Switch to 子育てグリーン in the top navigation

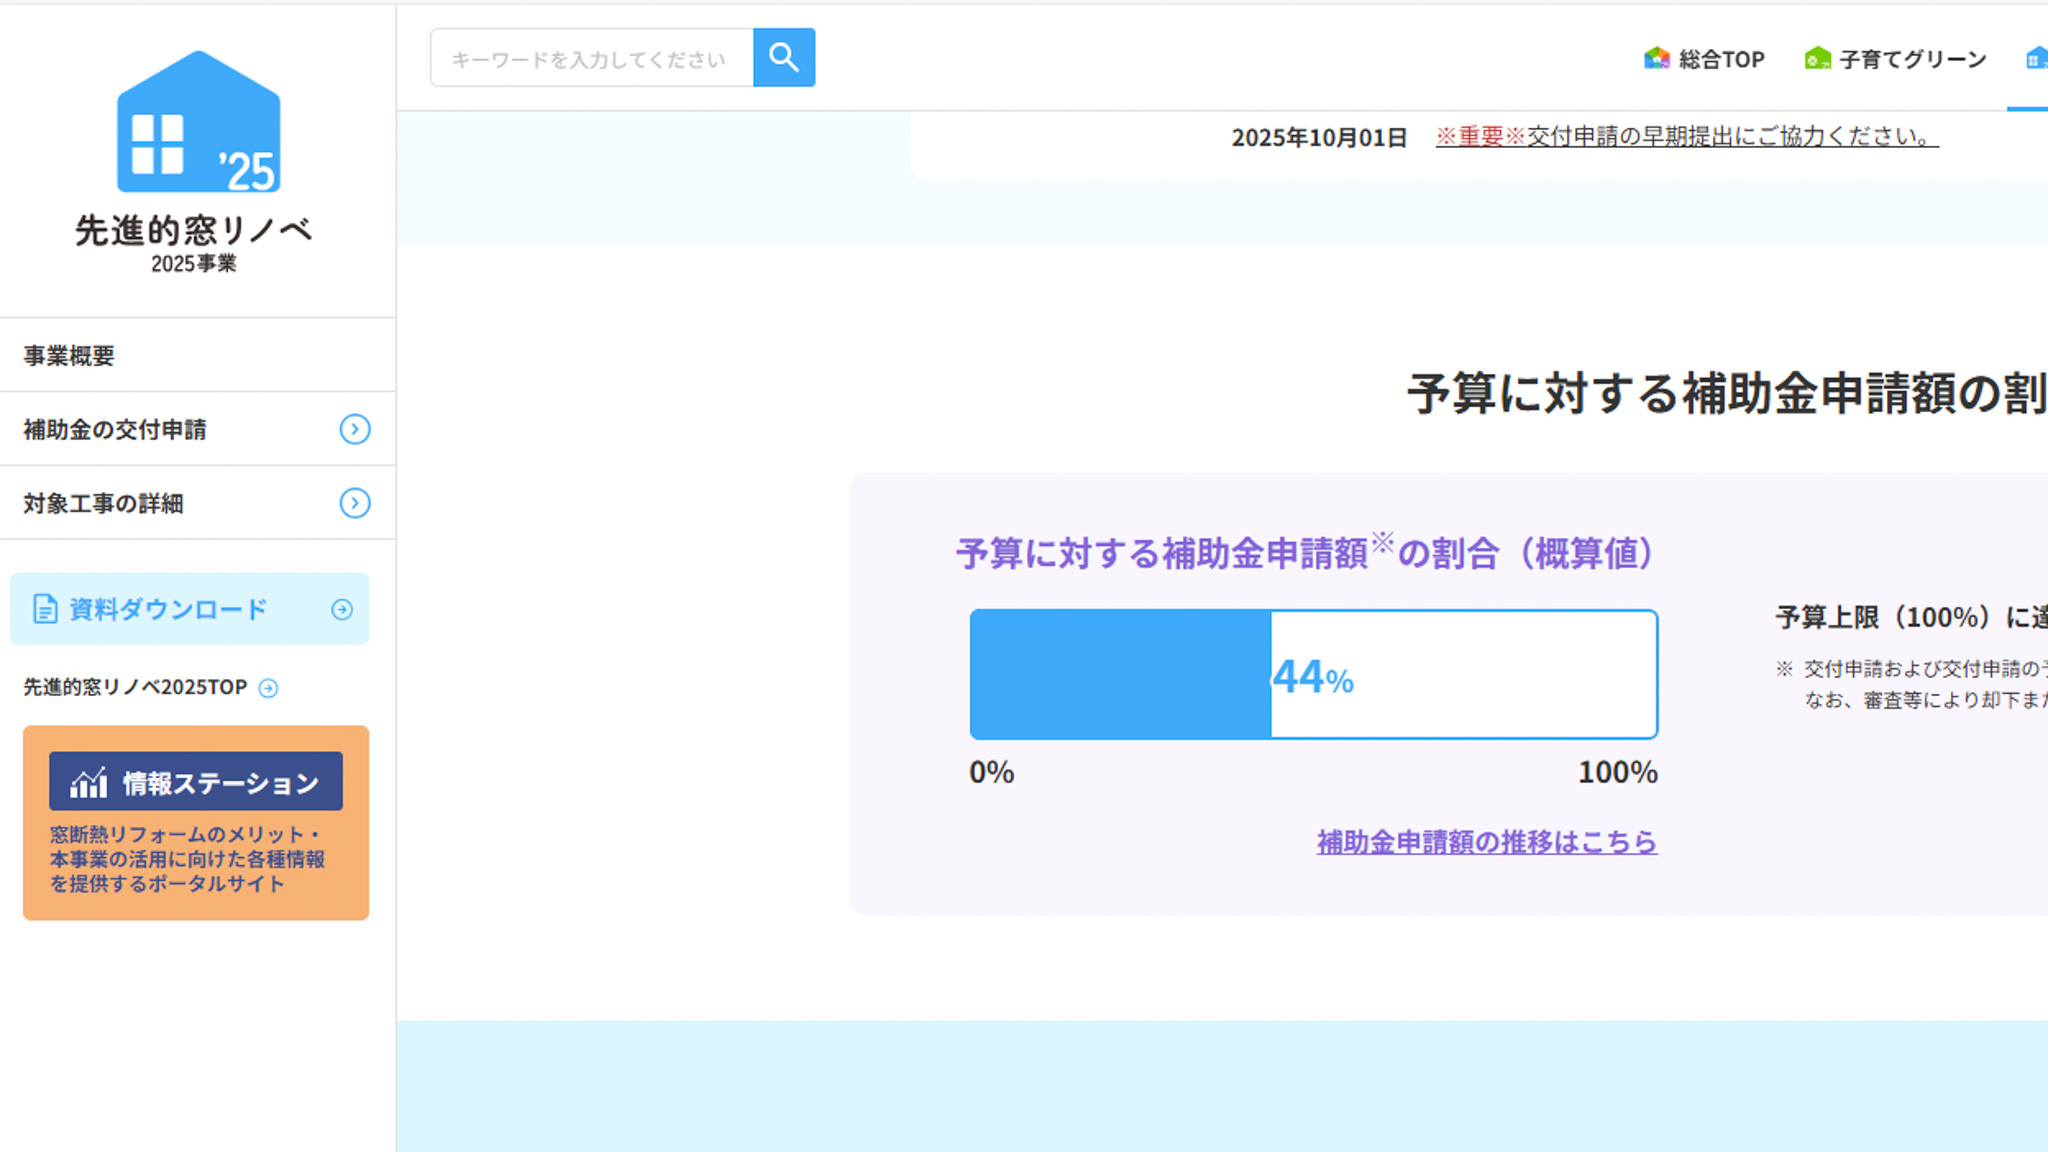click(1912, 60)
